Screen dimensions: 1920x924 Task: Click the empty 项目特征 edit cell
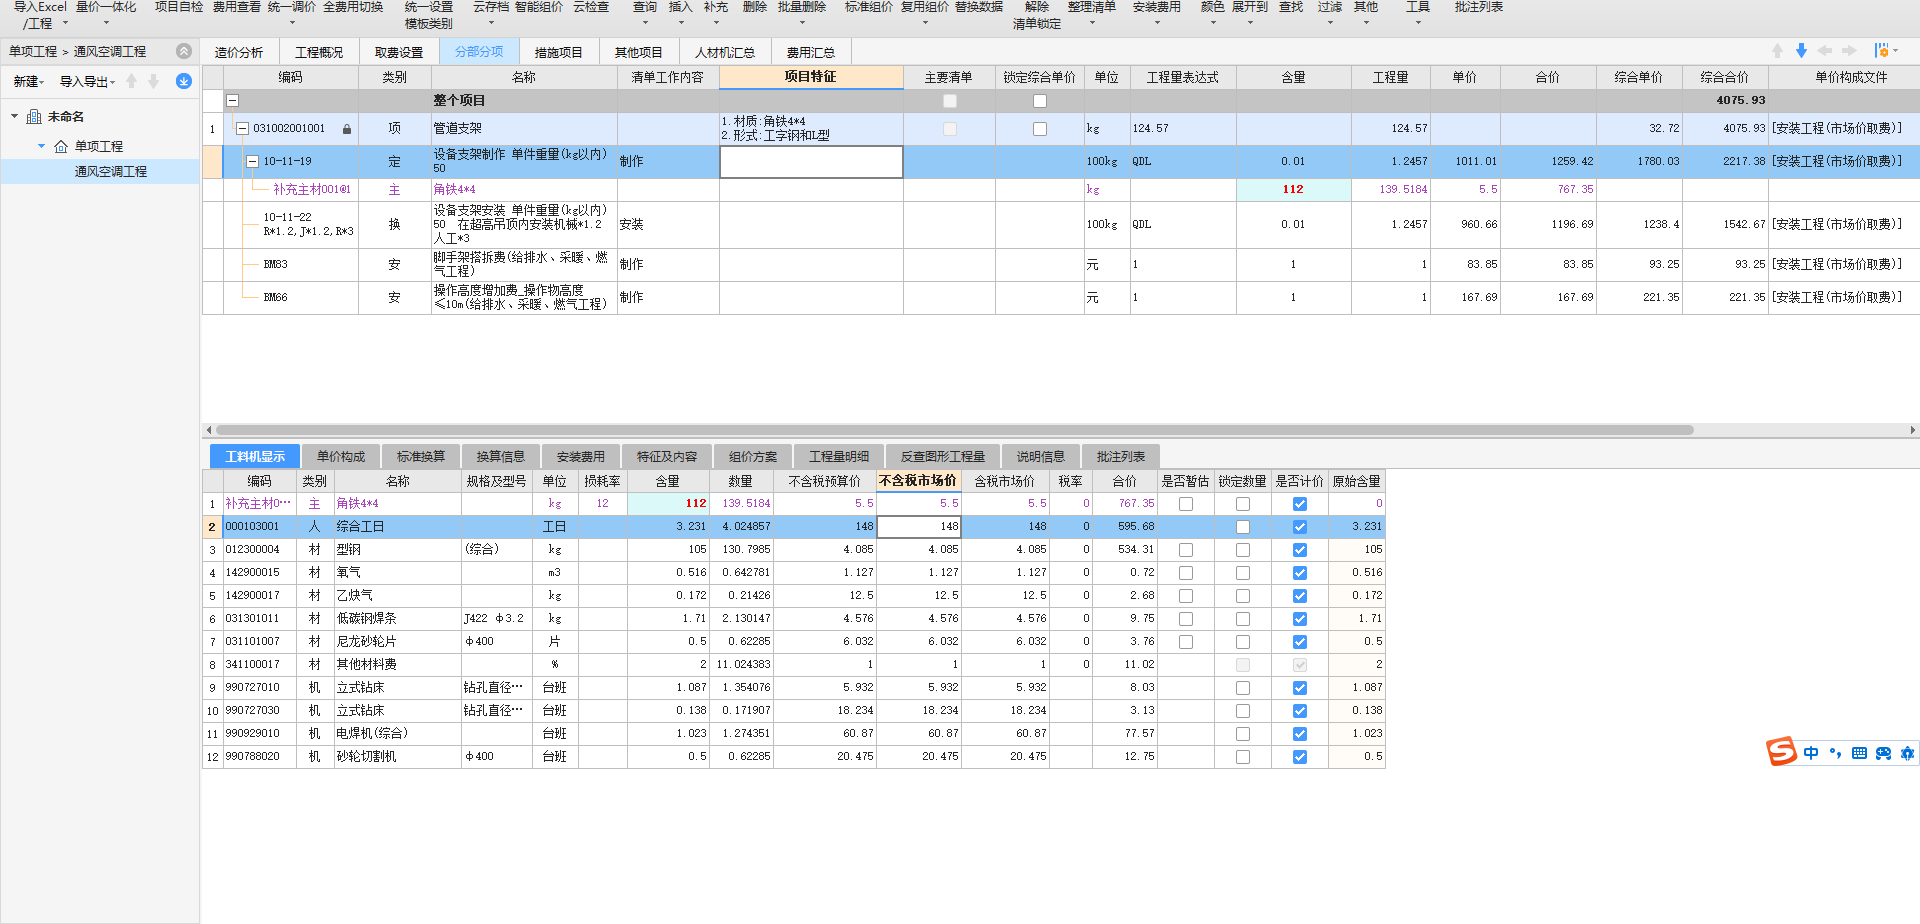click(x=811, y=162)
